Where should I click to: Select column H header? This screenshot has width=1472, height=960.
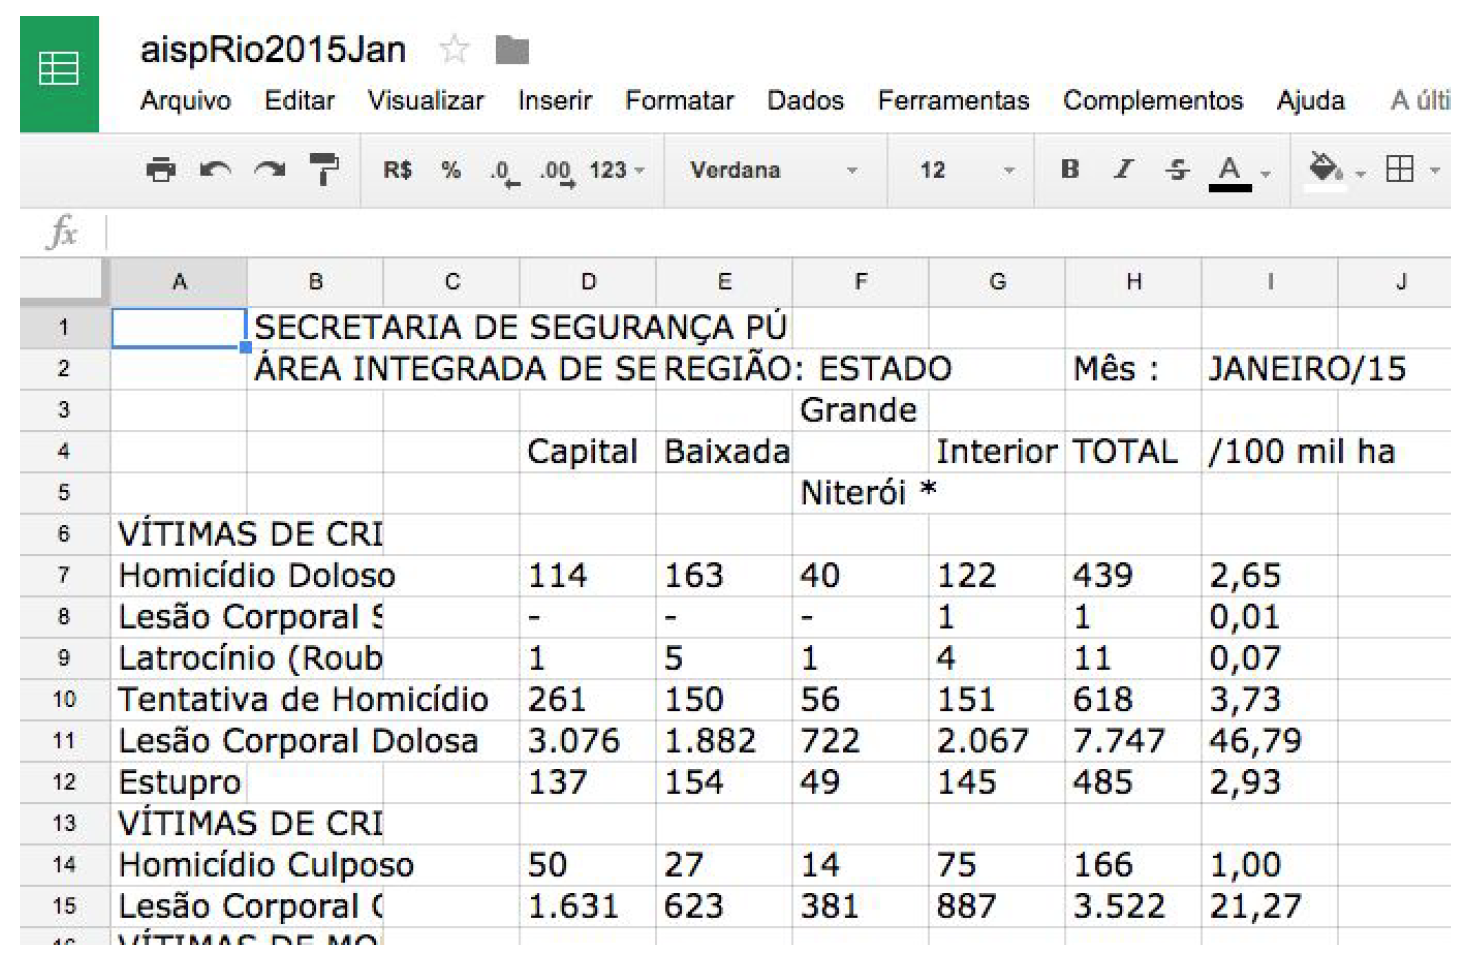click(1133, 282)
